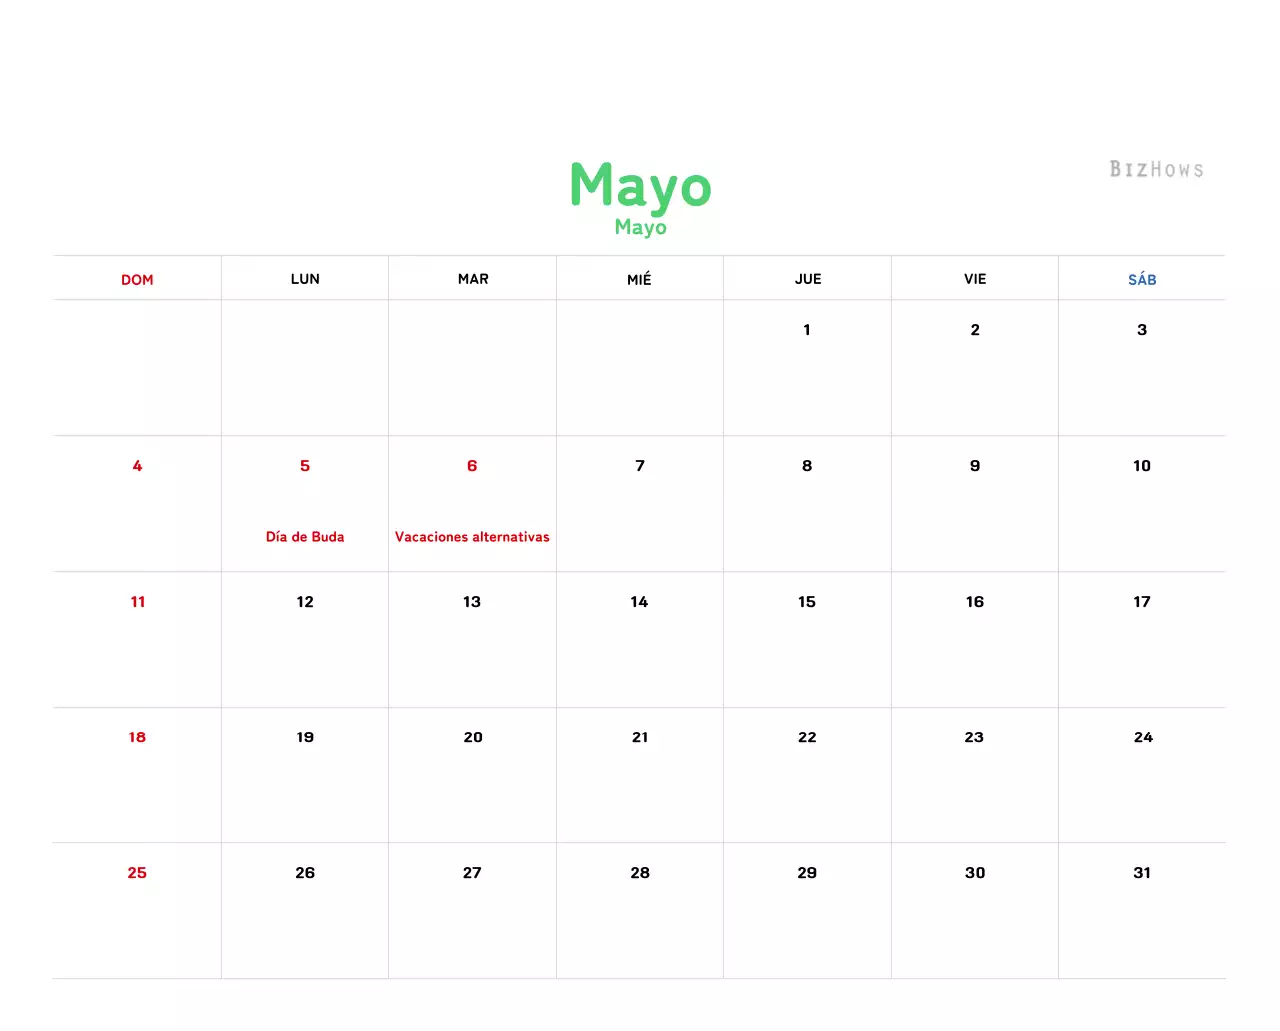The width and height of the screenshot is (1280, 1031).
Task: Select the Mayo subtitle text
Action: pos(639,227)
